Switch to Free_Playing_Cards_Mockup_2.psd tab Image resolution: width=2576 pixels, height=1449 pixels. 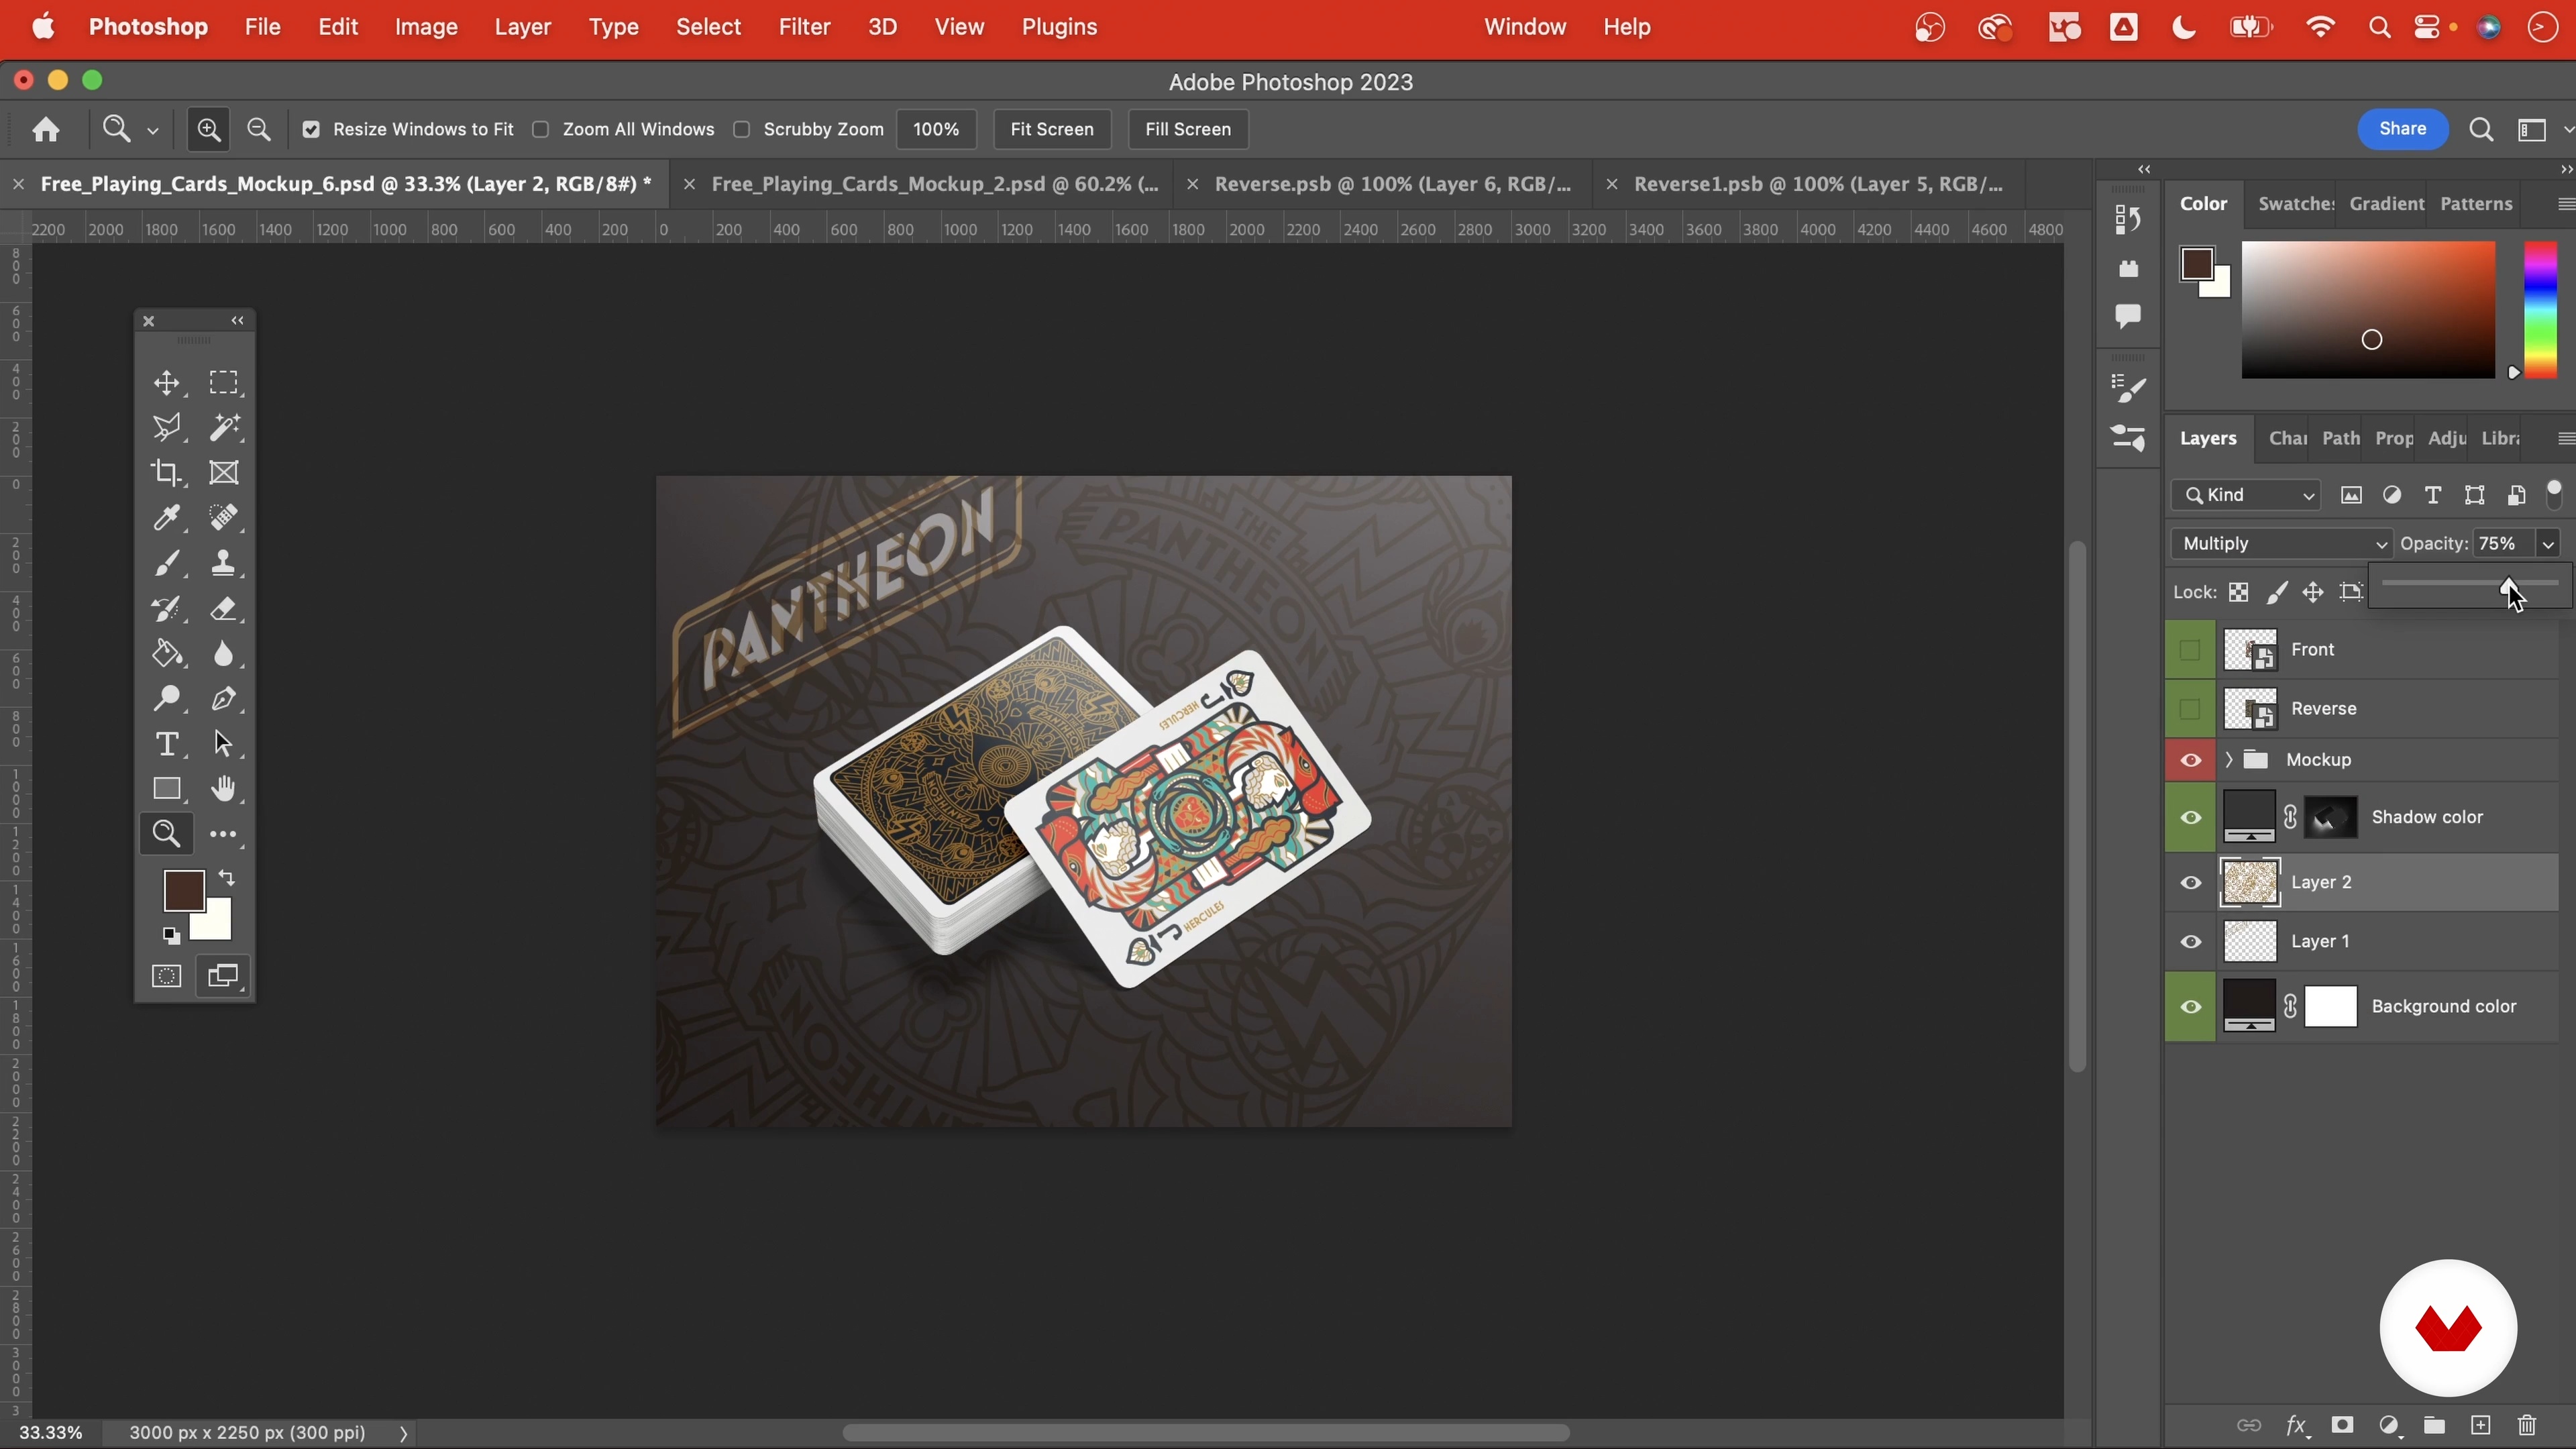[935, 184]
